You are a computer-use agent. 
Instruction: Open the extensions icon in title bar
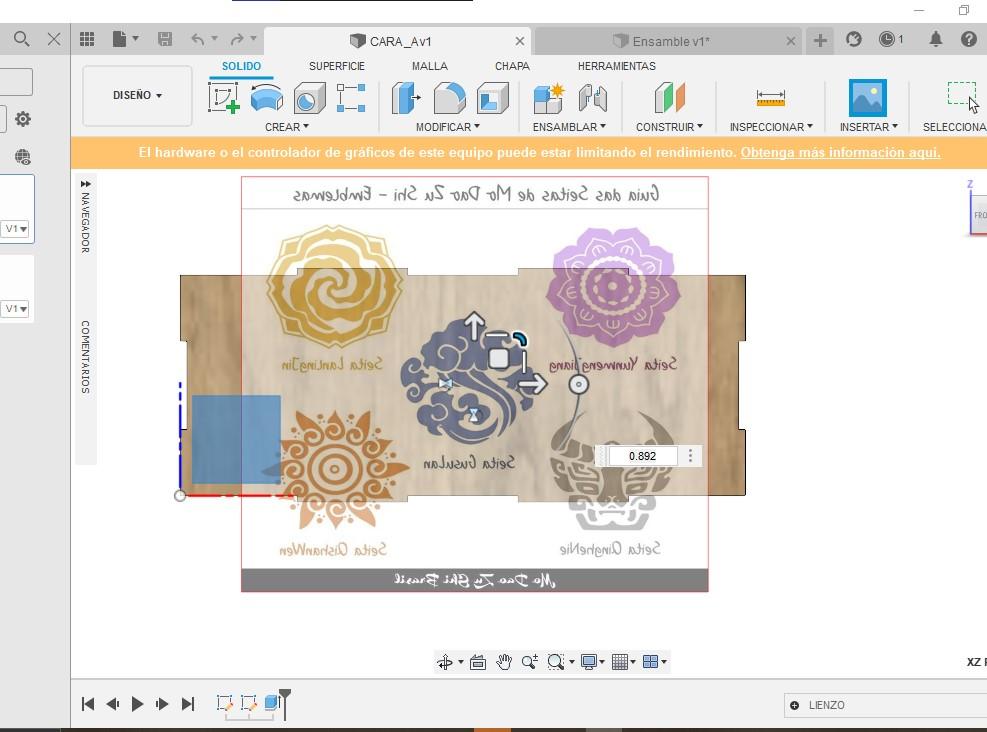coord(854,40)
